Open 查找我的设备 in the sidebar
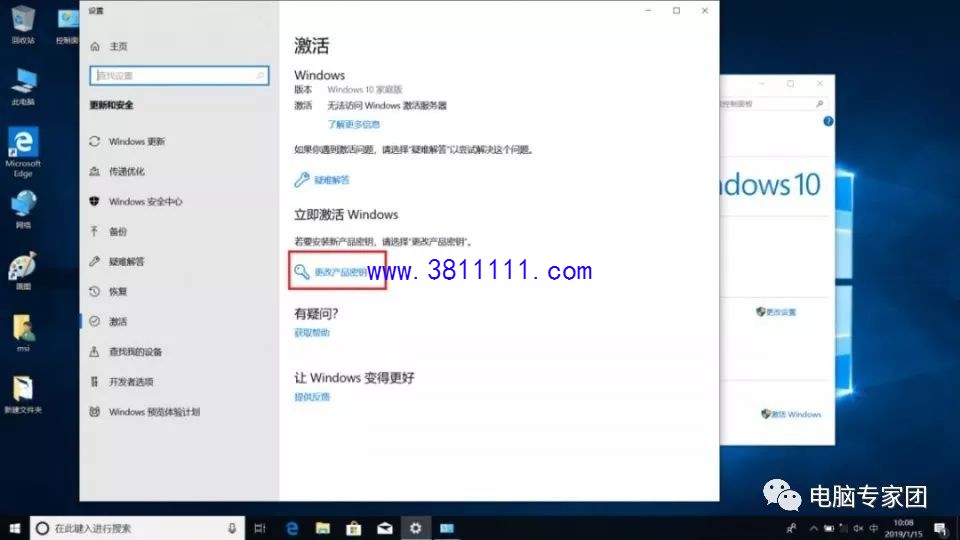960x540 pixels. click(x=126, y=351)
